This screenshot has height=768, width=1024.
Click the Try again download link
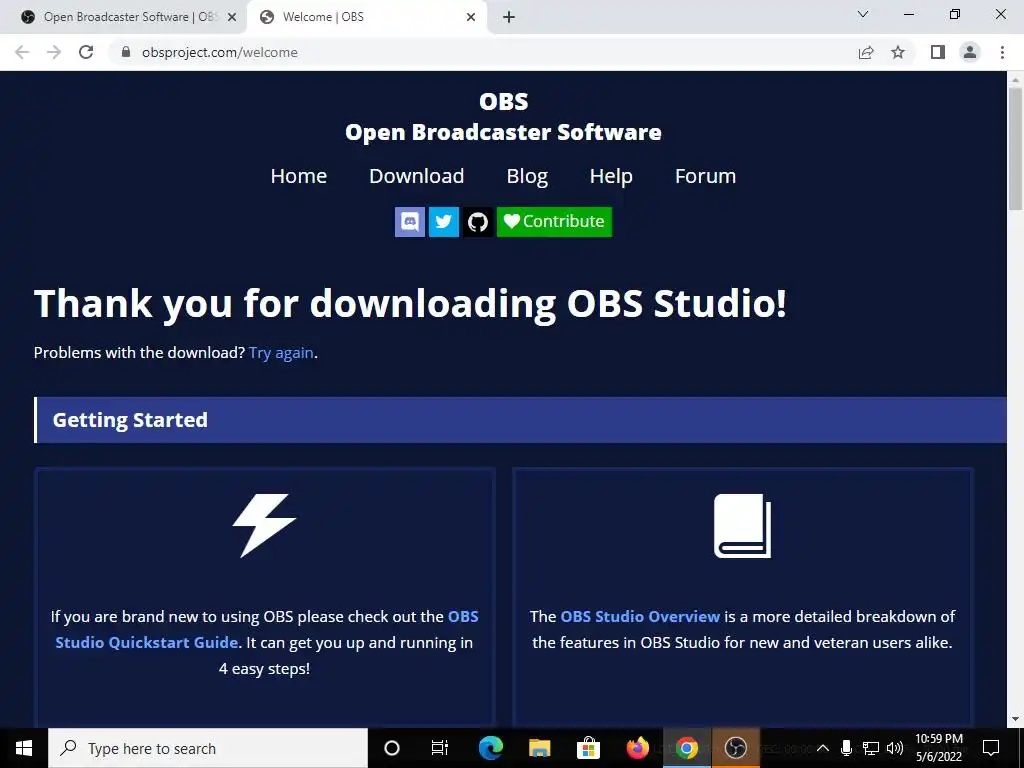281,353
